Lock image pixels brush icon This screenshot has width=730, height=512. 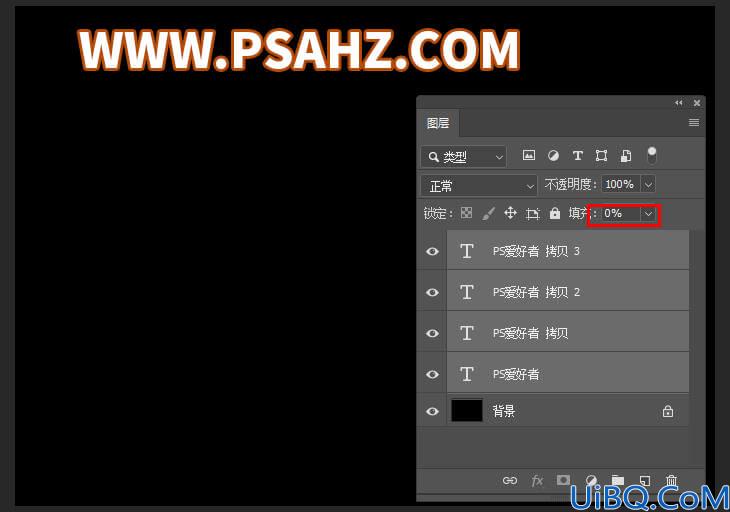(488, 214)
